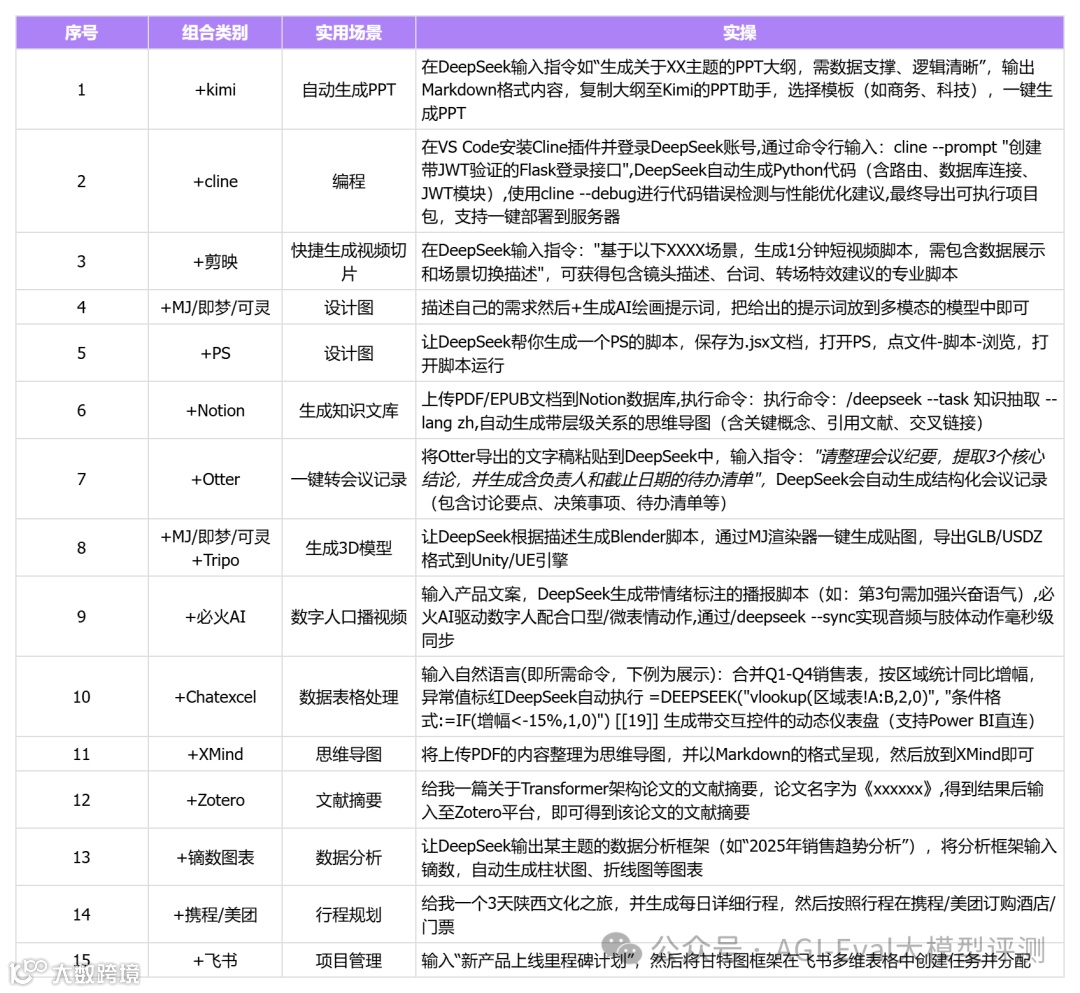Select the +MJ/即梦/可灵 cell in row 4
The image size is (1080, 993).
[x=215, y=307]
